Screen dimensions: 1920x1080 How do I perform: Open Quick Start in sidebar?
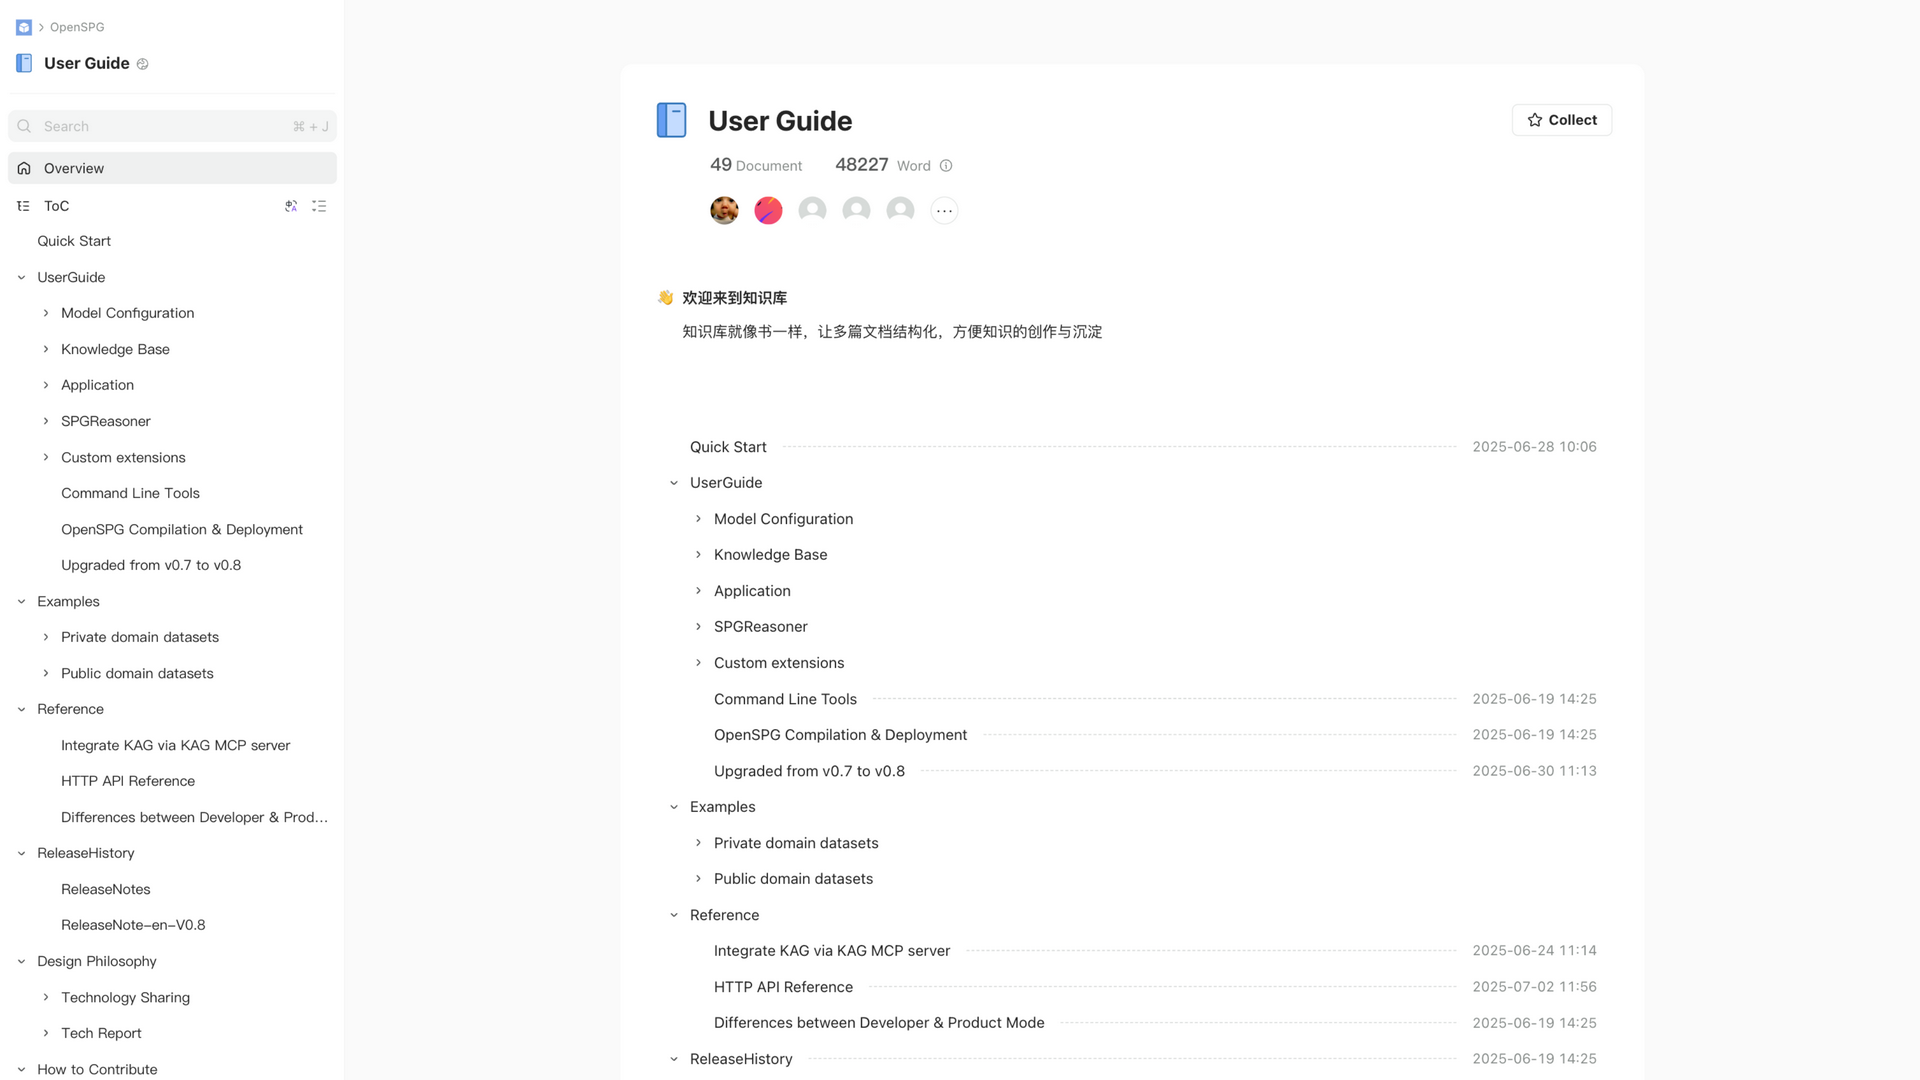[x=74, y=241]
